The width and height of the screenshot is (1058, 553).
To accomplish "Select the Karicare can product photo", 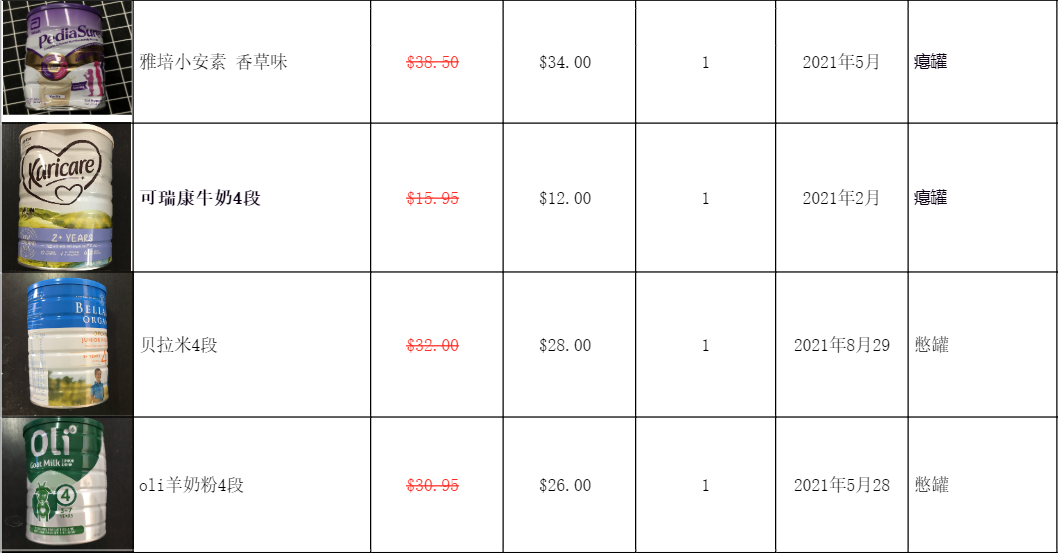I will tap(68, 198).
